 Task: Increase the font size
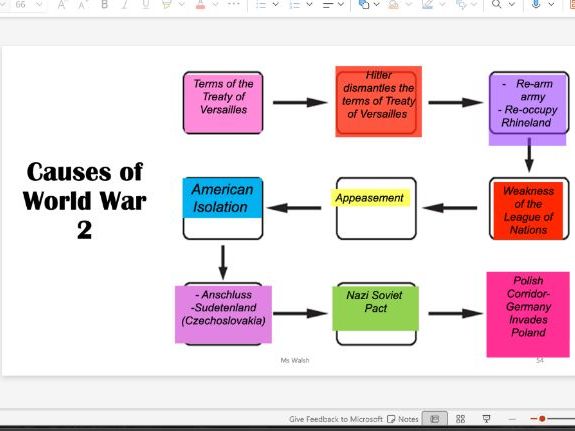(x=62, y=4)
